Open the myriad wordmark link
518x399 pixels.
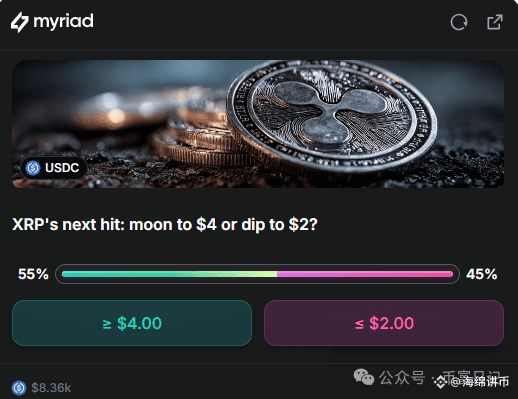point(64,22)
